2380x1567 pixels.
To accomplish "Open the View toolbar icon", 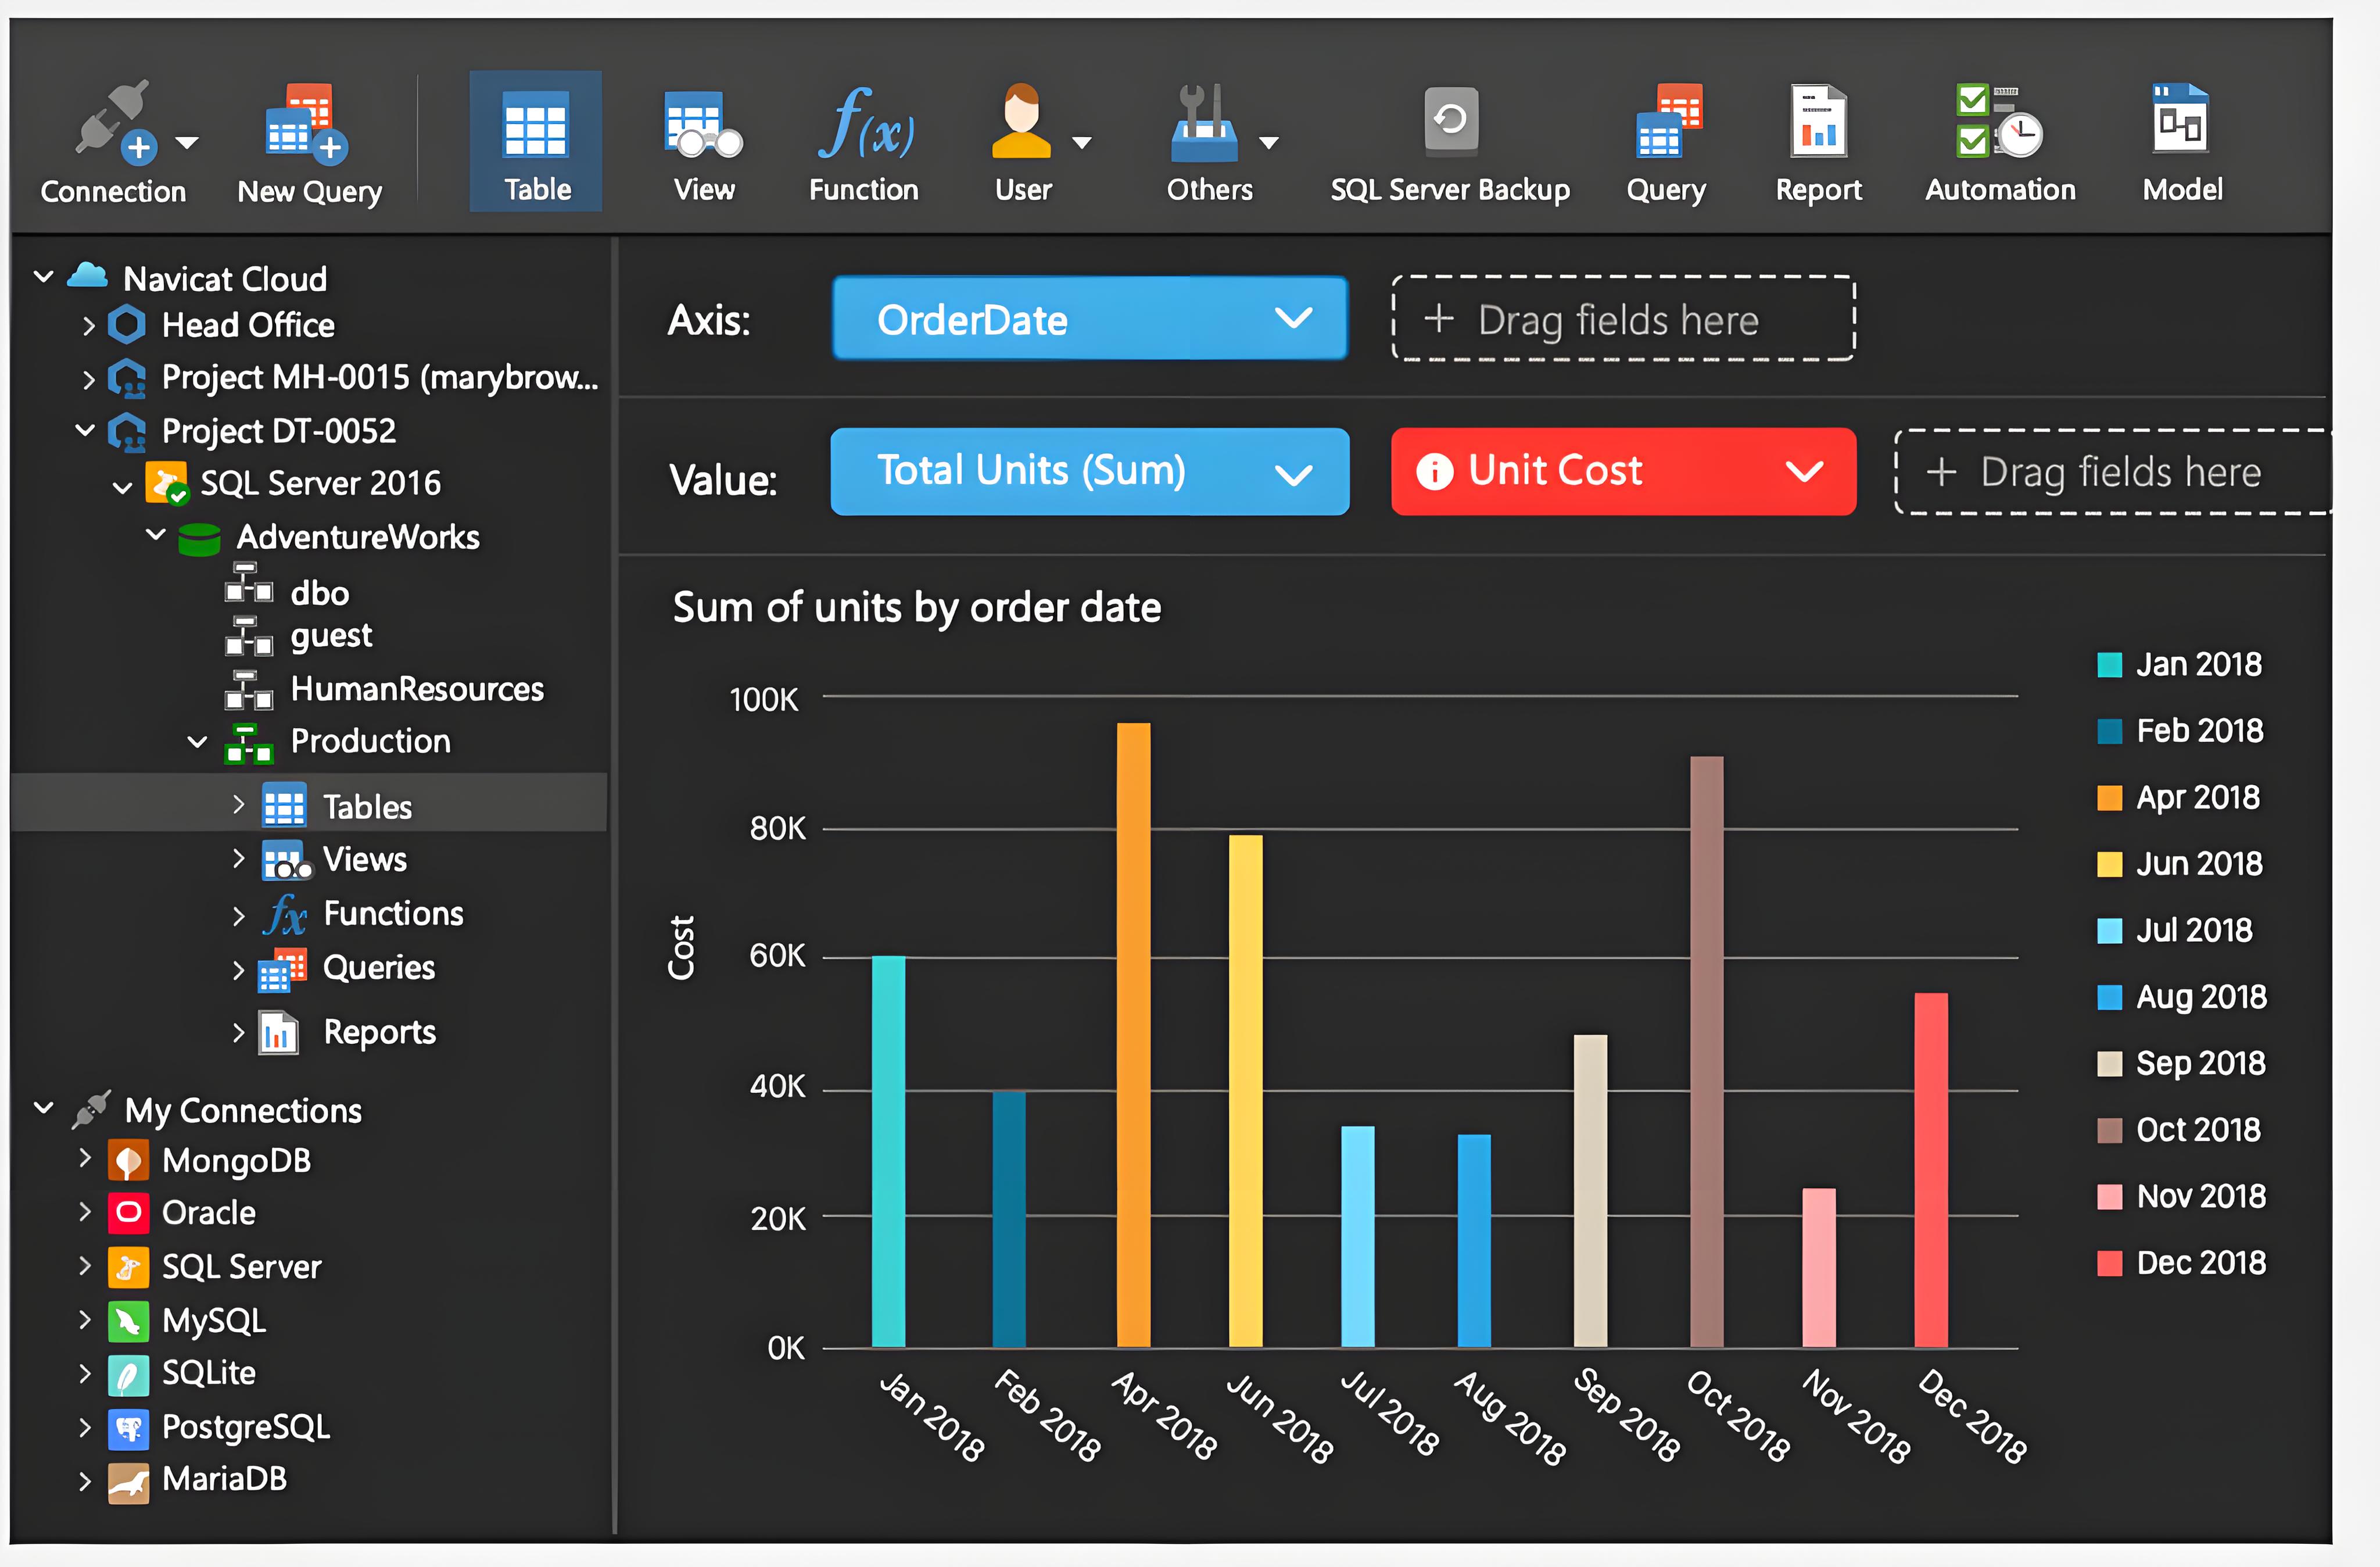I will point(704,124).
